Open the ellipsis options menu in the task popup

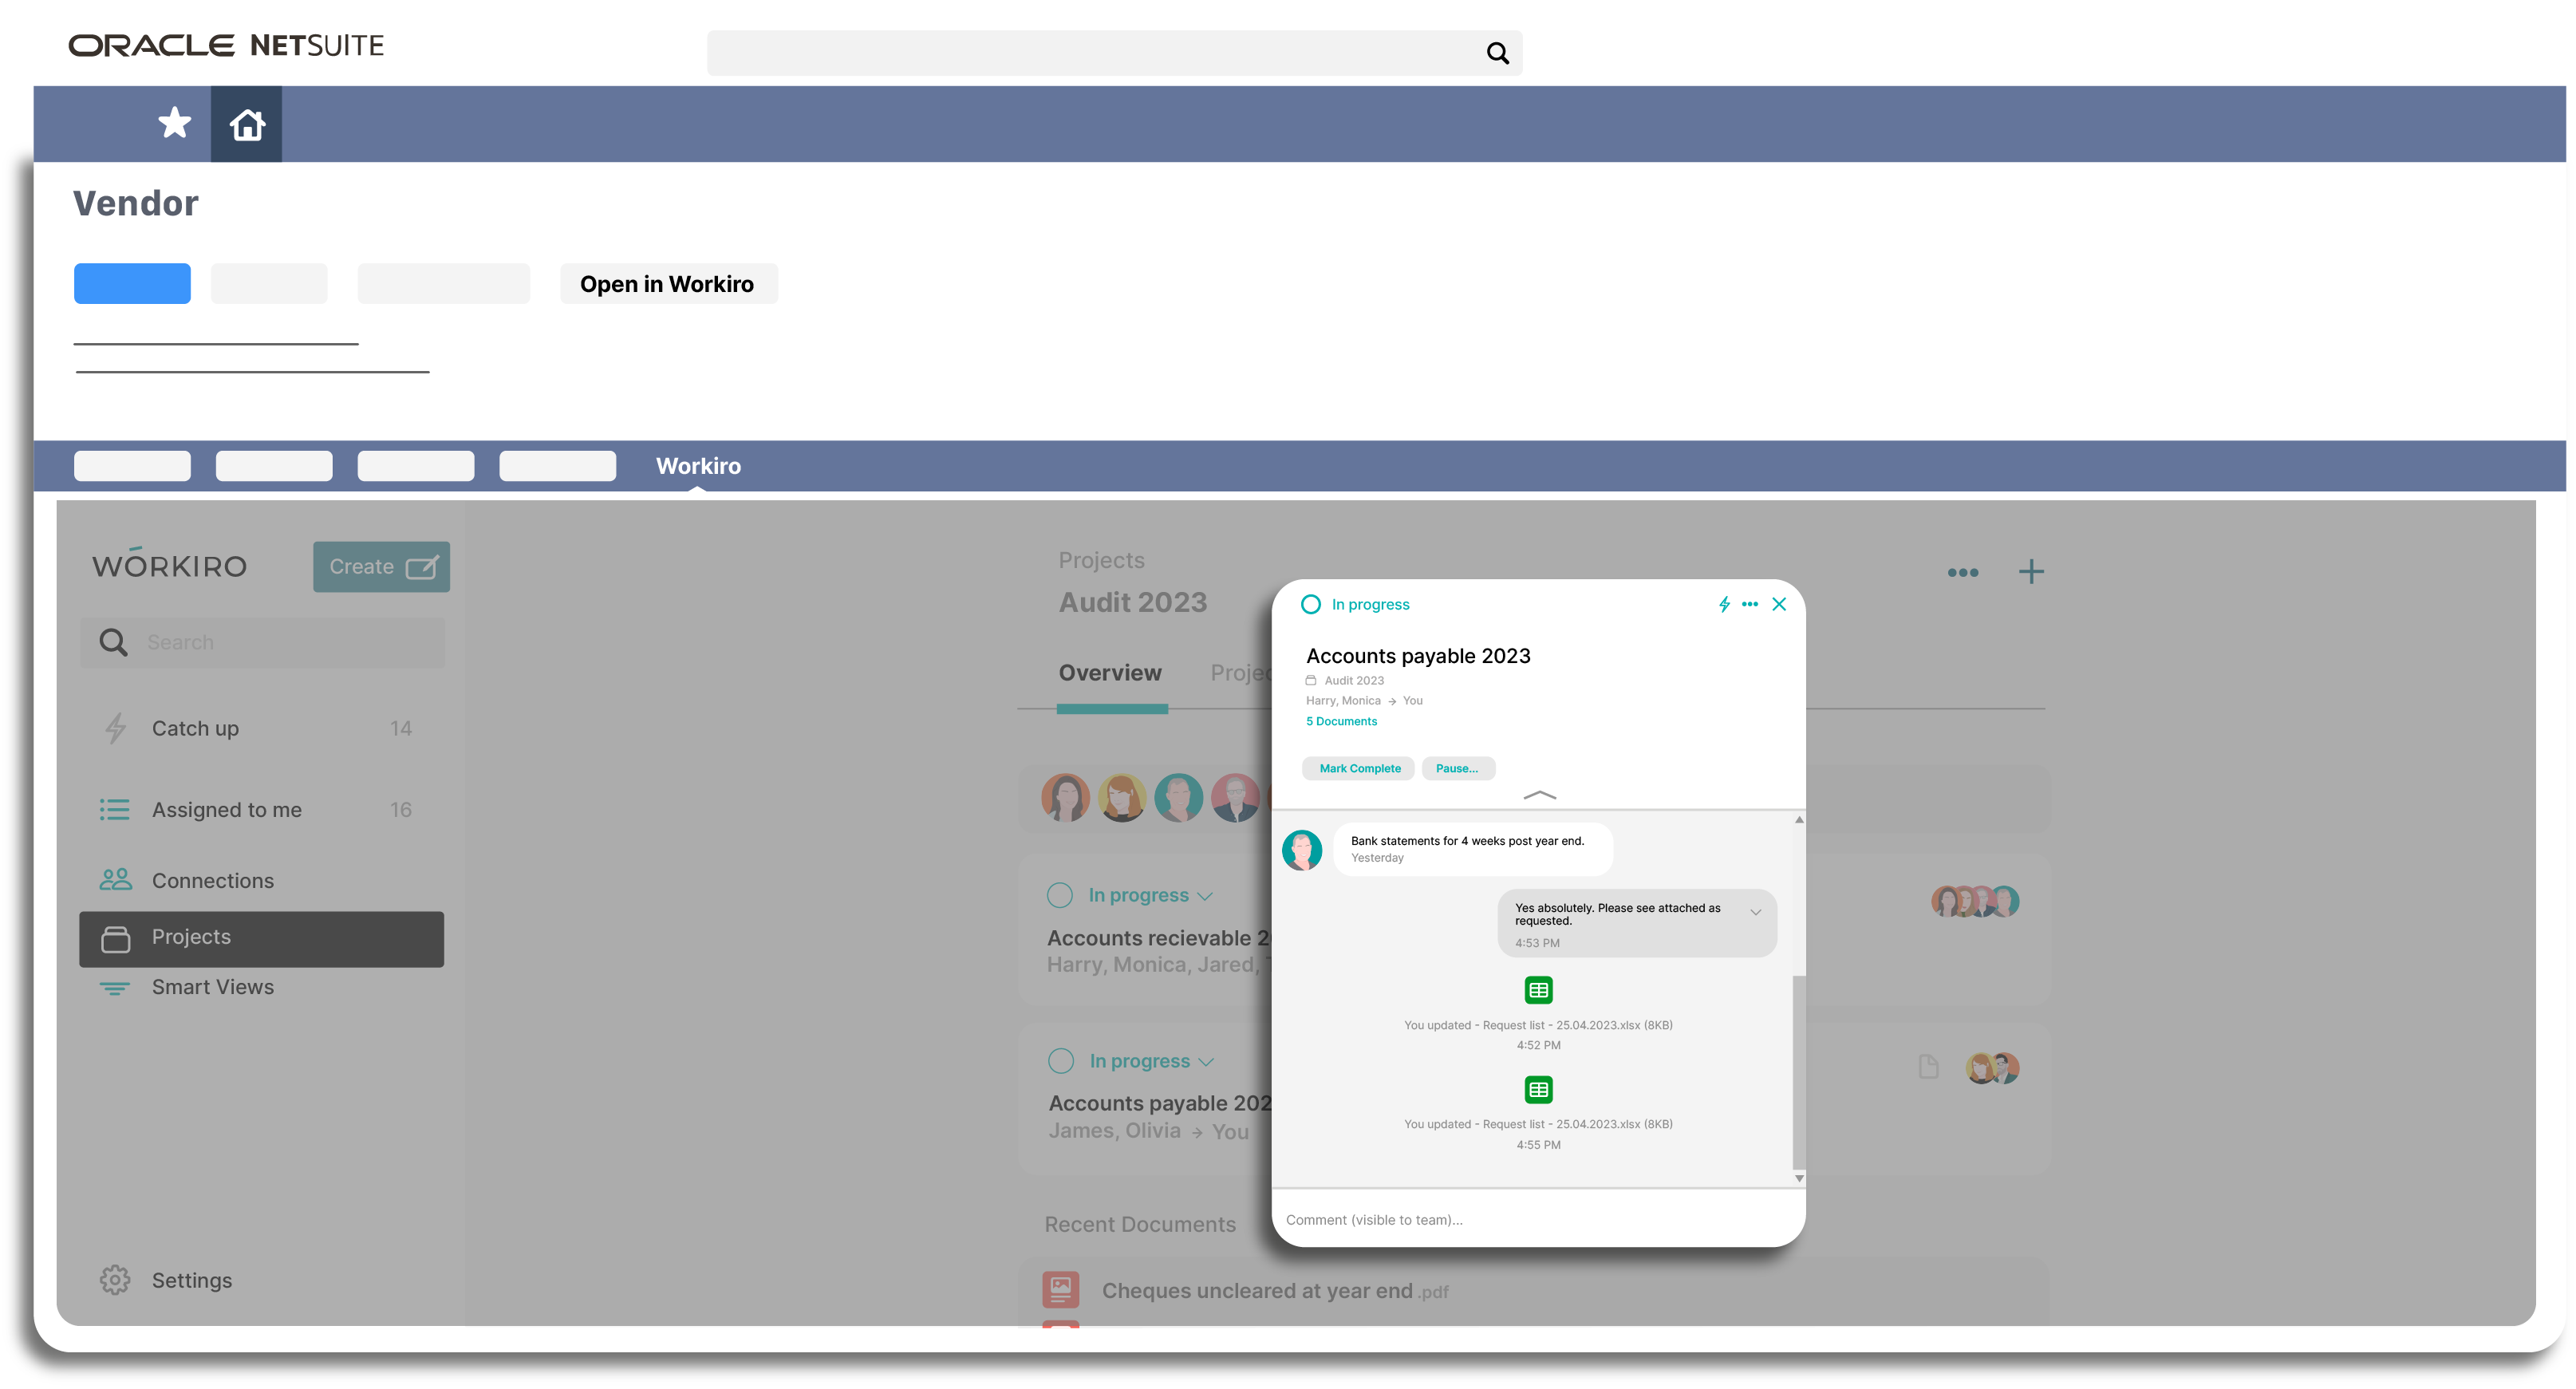pos(1750,604)
